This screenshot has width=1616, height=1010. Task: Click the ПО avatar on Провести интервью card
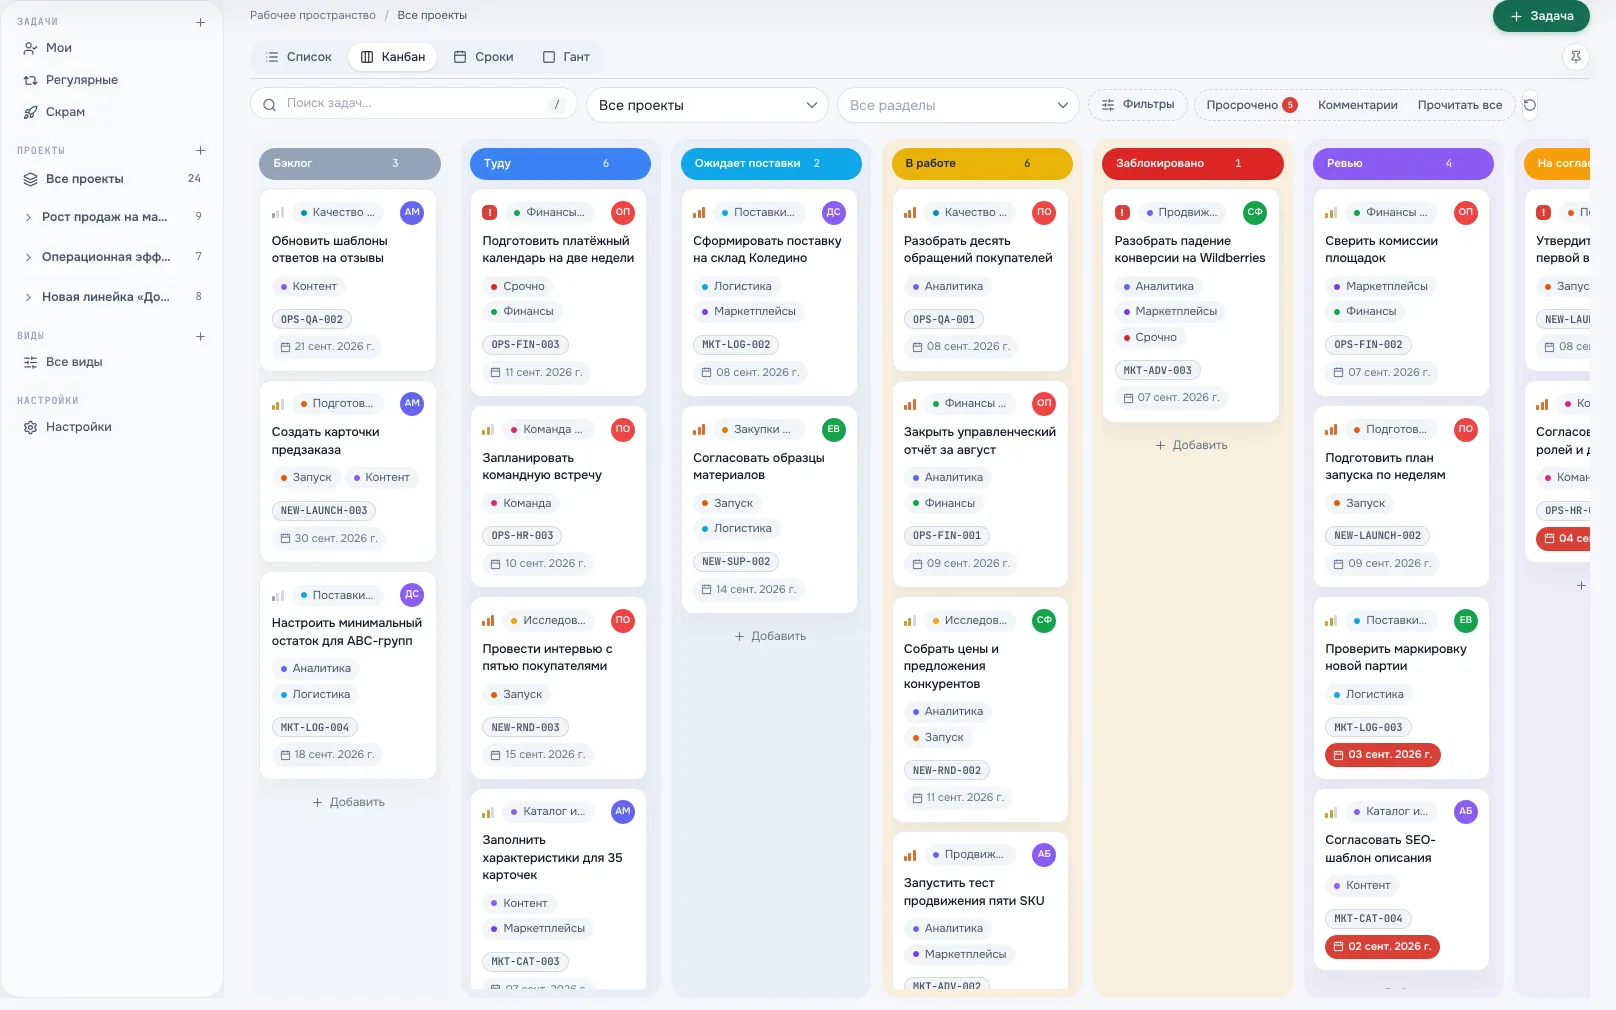pos(623,621)
